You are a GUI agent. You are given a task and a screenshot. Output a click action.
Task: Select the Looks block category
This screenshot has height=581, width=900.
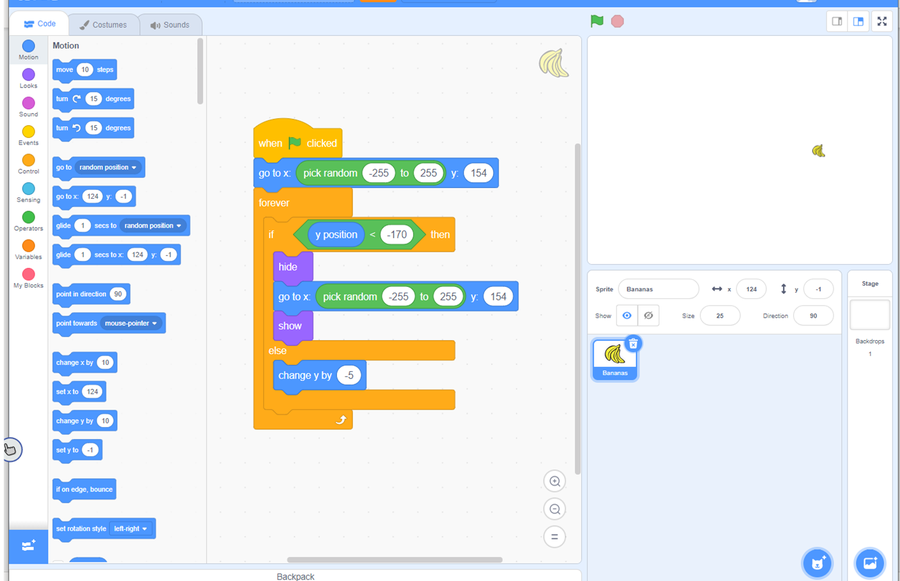point(28,76)
